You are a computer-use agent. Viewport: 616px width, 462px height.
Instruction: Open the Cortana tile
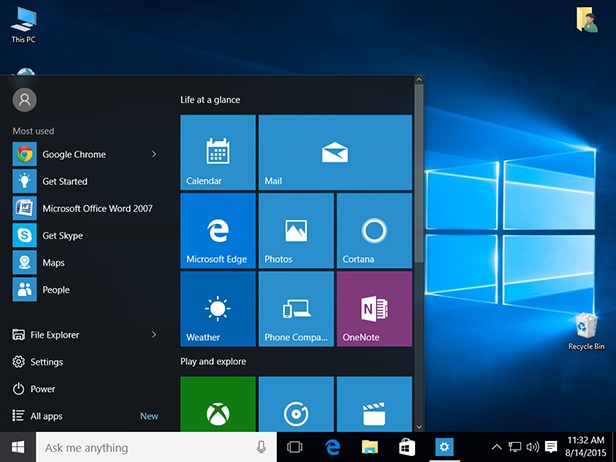pos(373,230)
